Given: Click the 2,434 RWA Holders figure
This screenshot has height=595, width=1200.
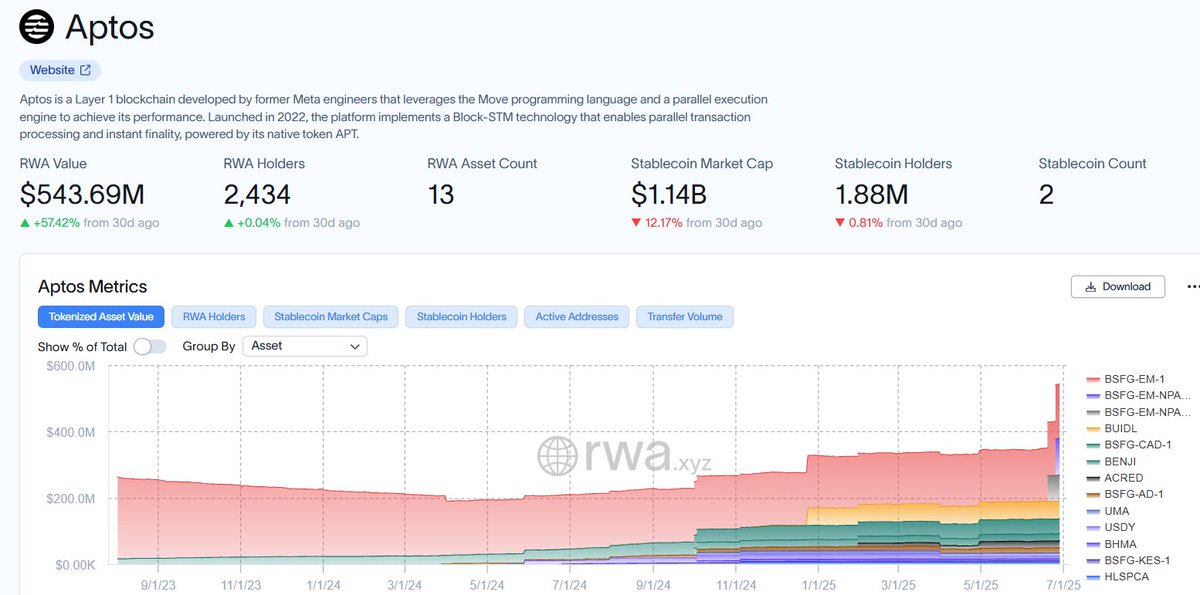Looking at the screenshot, I should tap(258, 194).
